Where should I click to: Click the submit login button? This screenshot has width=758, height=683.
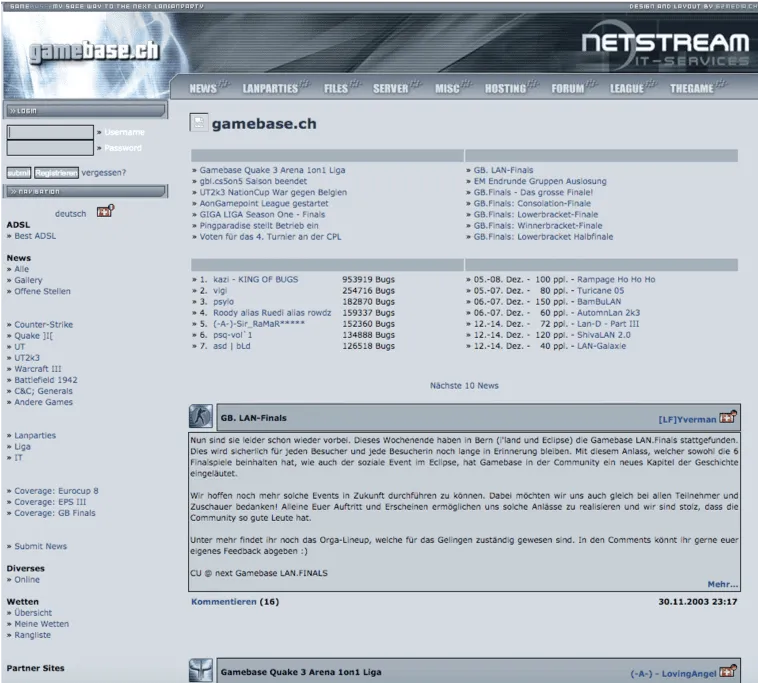(x=19, y=173)
